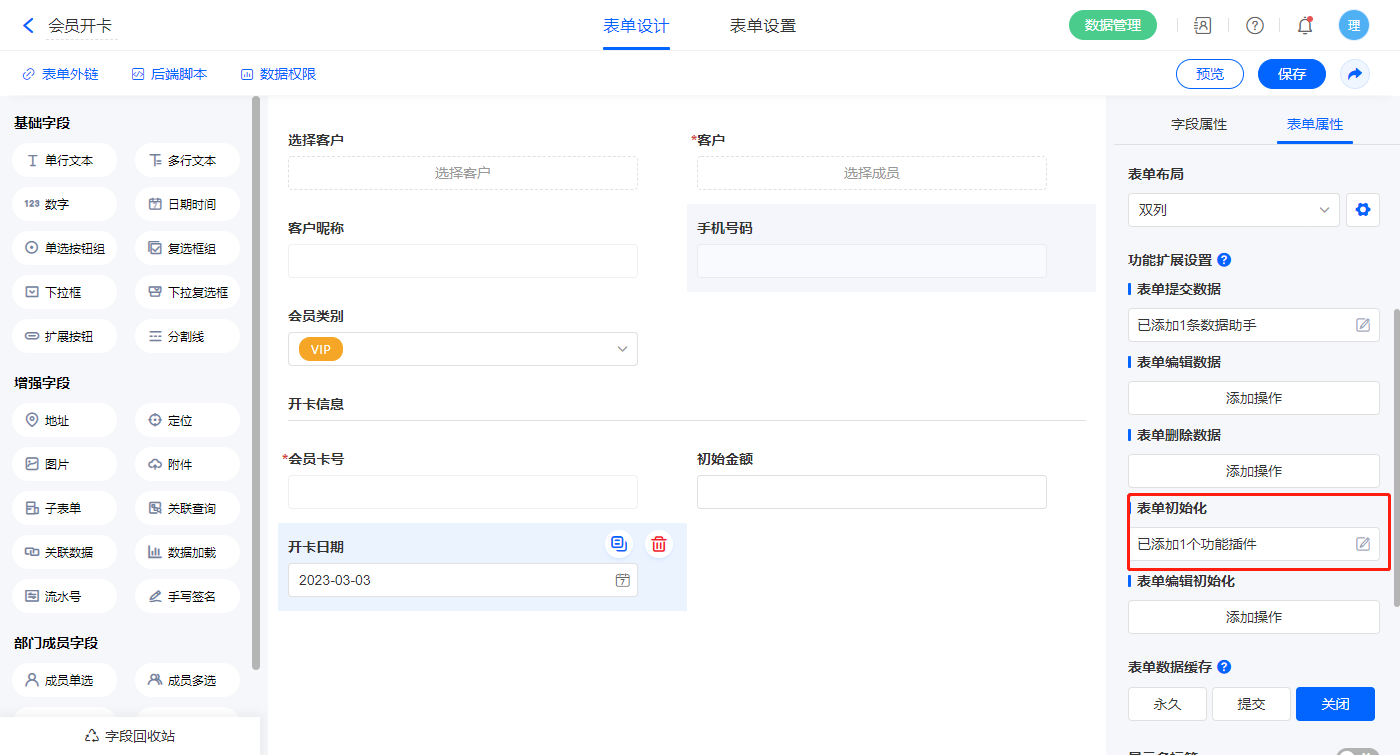The image size is (1400, 755).
Task: Click the 保存 button
Action: 1292,74
